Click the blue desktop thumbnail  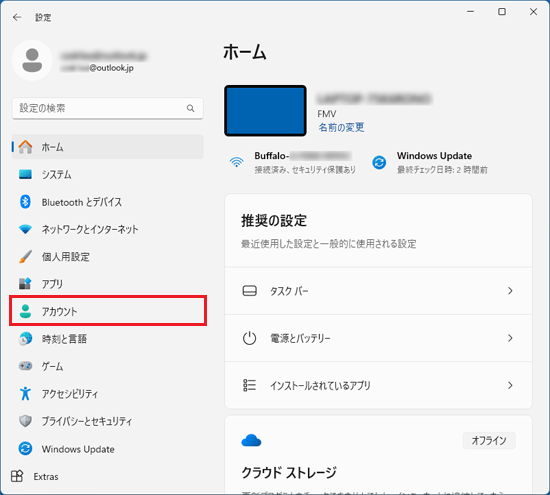[265, 111]
